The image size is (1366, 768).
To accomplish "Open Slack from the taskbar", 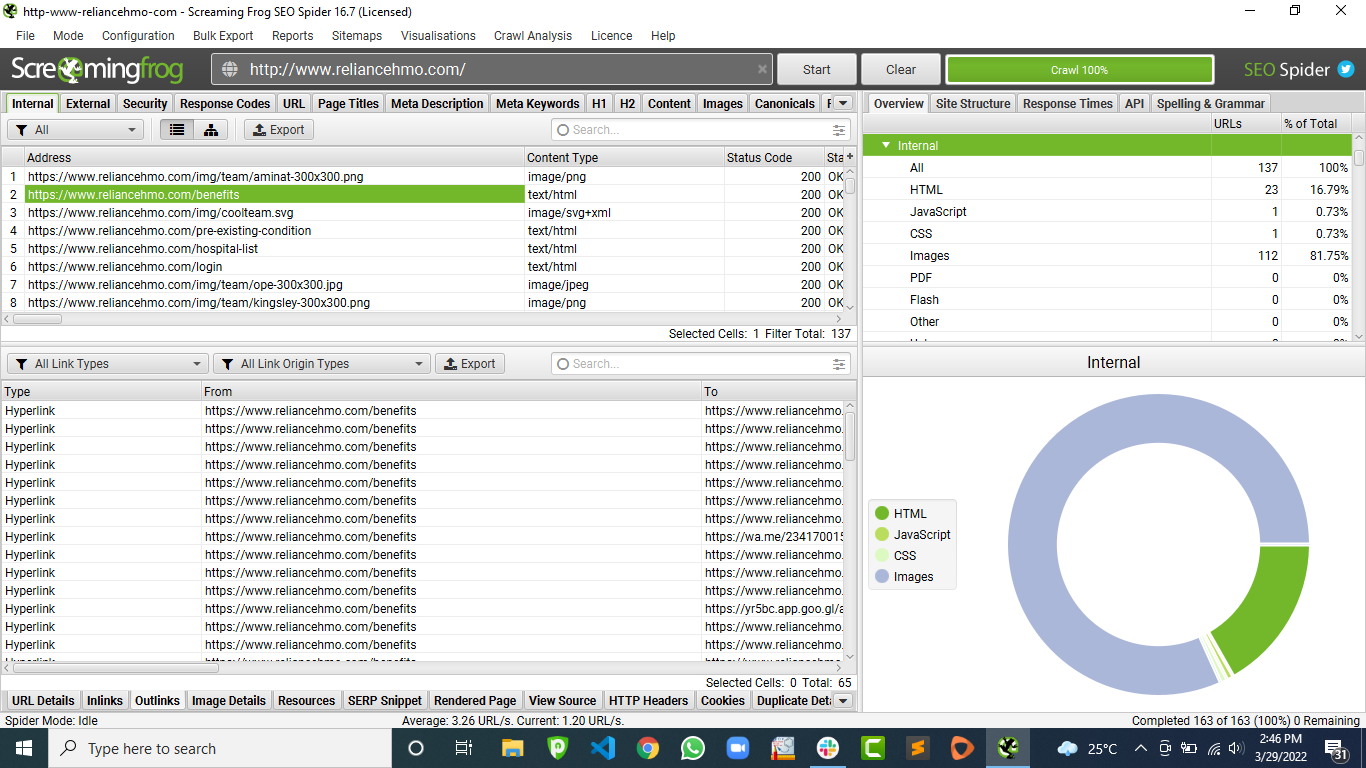I will click(827, 748).
